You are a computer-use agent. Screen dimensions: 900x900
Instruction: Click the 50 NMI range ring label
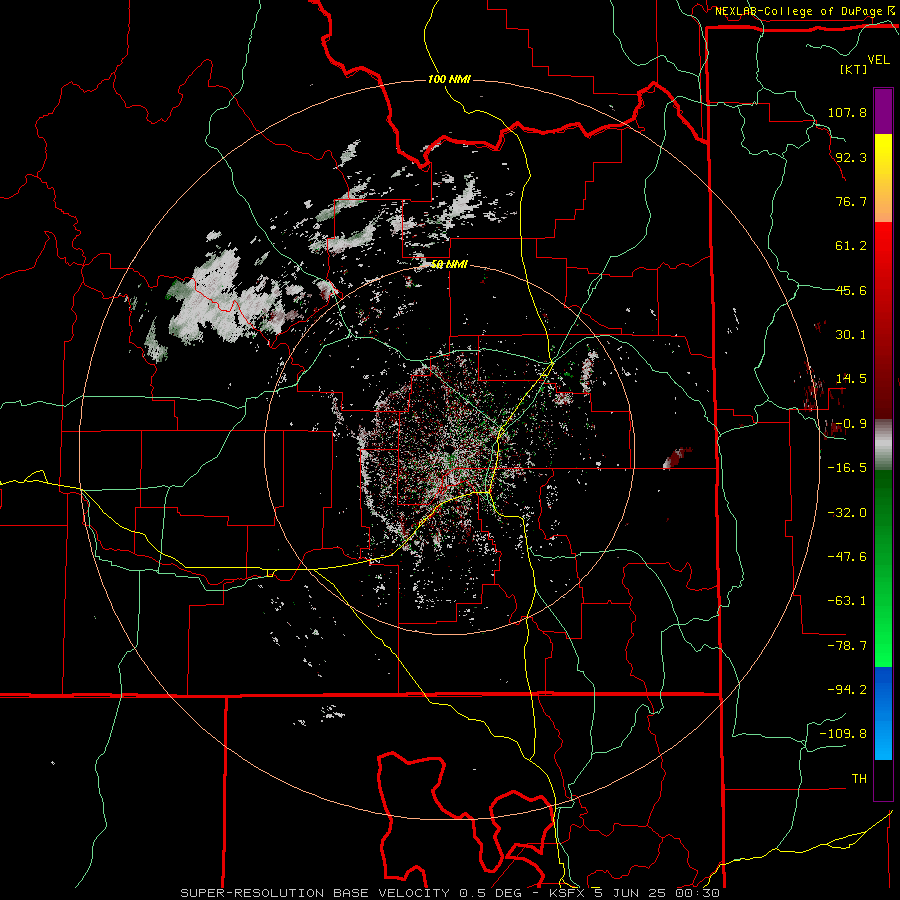point(449,265)
